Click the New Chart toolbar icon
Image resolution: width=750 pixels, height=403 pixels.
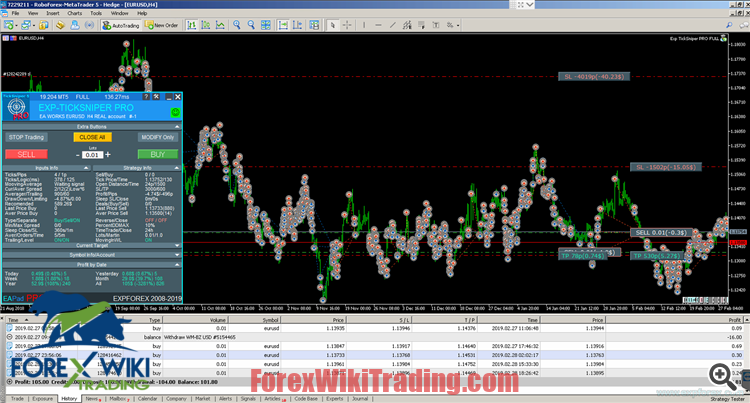click(9, 25)
